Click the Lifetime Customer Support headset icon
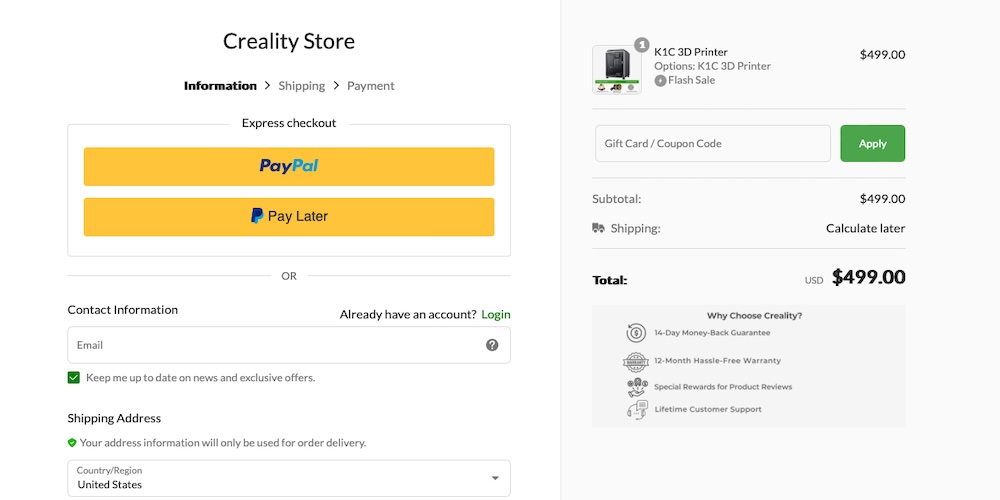This screenshot has height=500, width=1000. coord(636,409)
